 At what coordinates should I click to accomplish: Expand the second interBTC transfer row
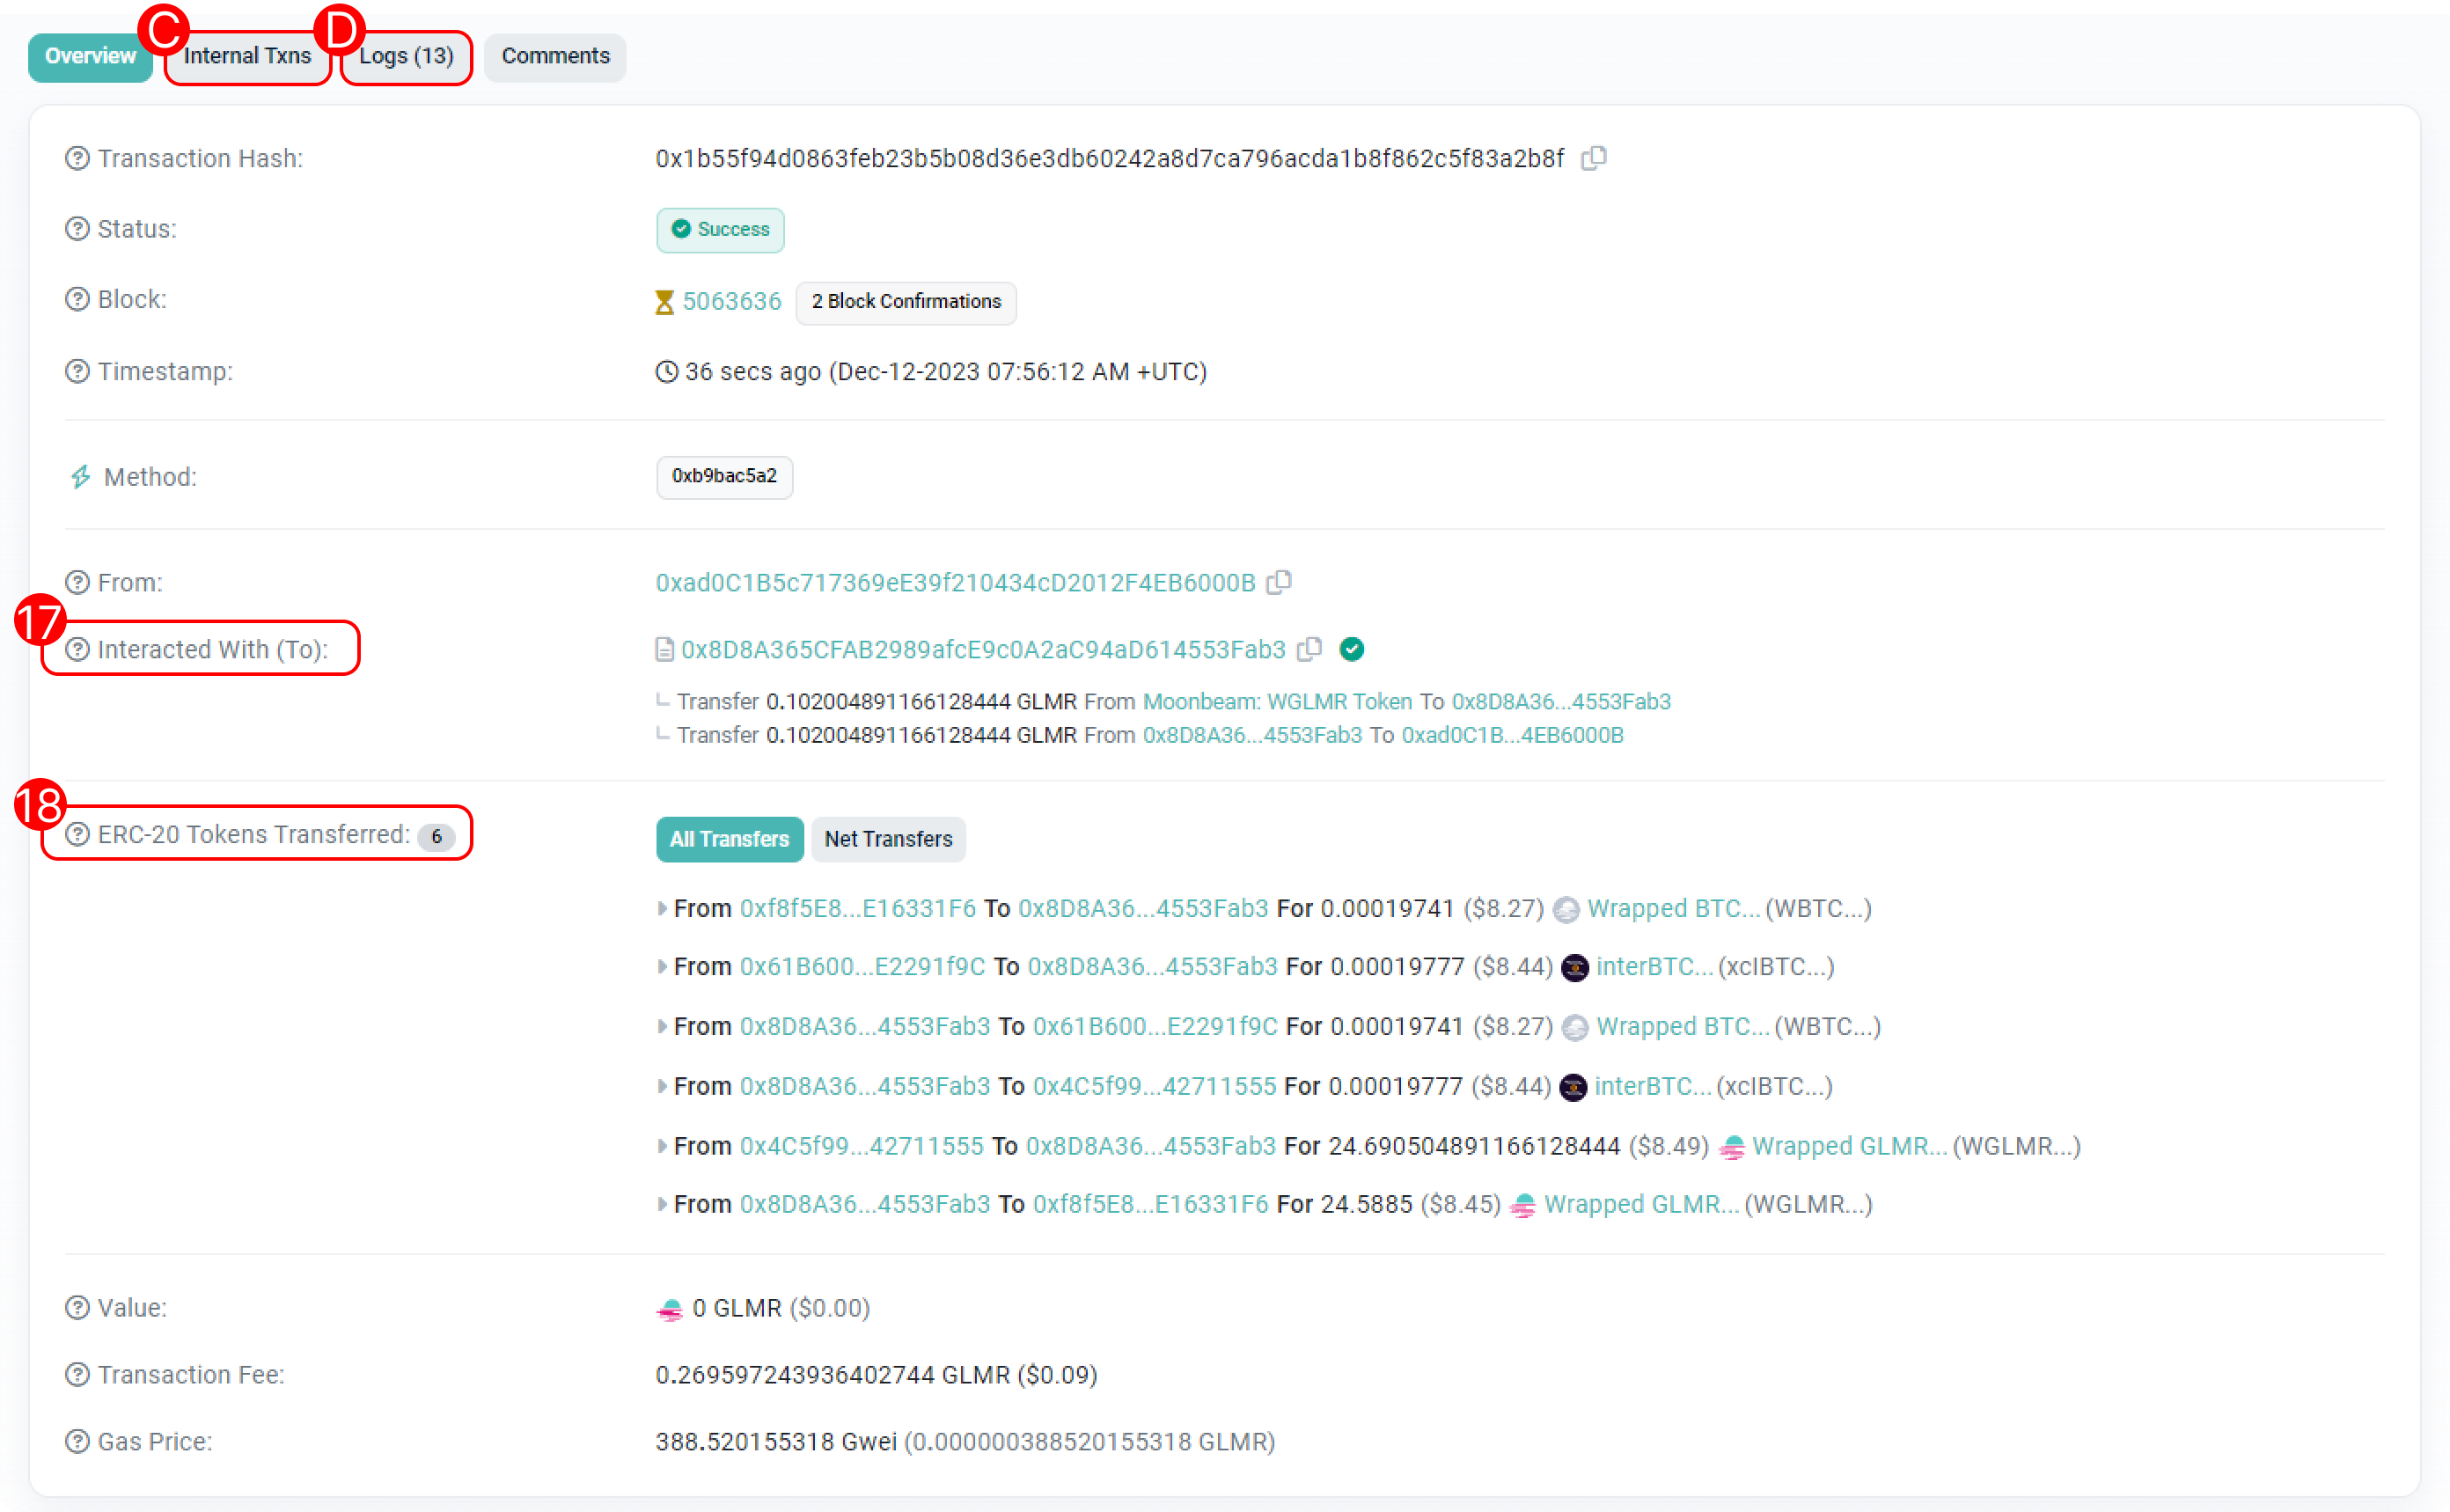(x=661, y=1086)
